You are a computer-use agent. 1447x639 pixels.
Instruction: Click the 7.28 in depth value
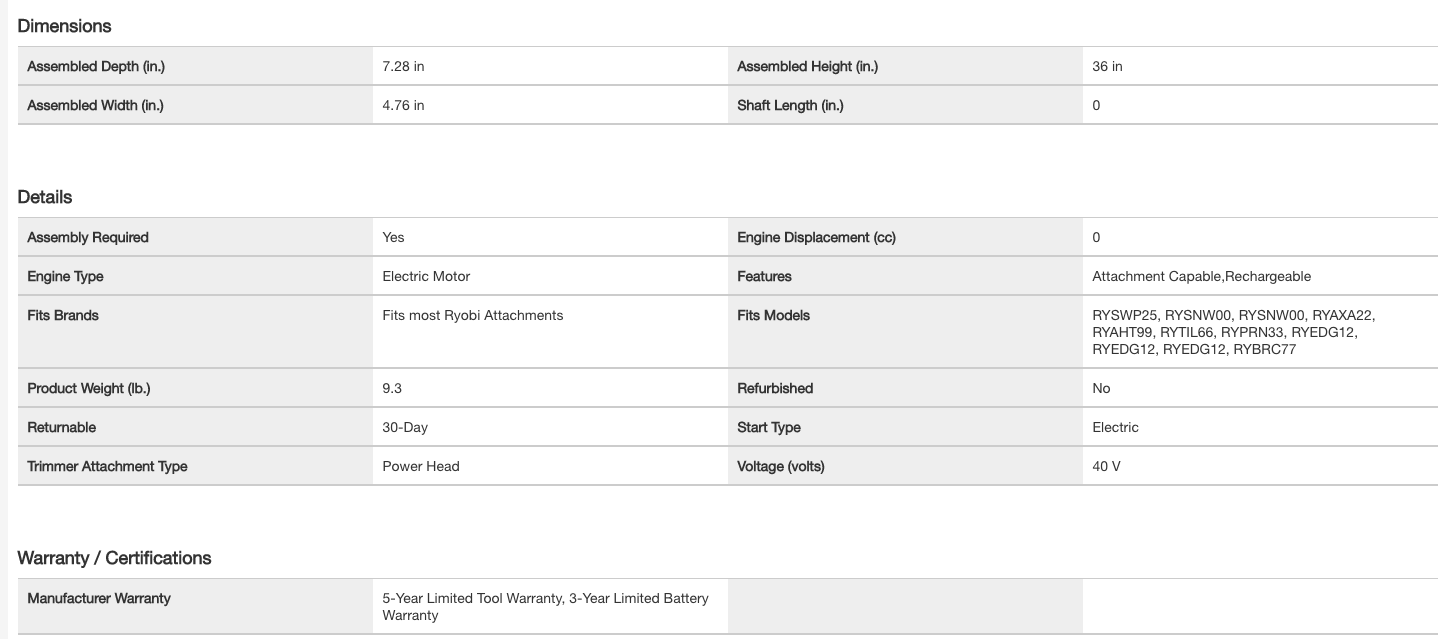click(x=403, y=67)
